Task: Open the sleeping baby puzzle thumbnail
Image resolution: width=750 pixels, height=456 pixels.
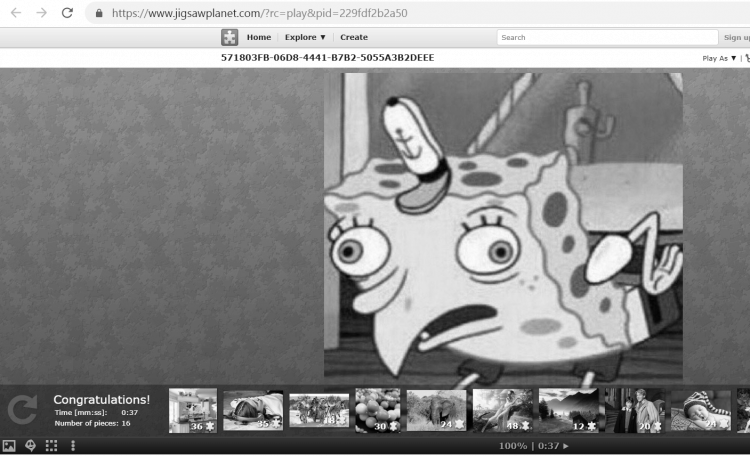Action: pos(701,411)
